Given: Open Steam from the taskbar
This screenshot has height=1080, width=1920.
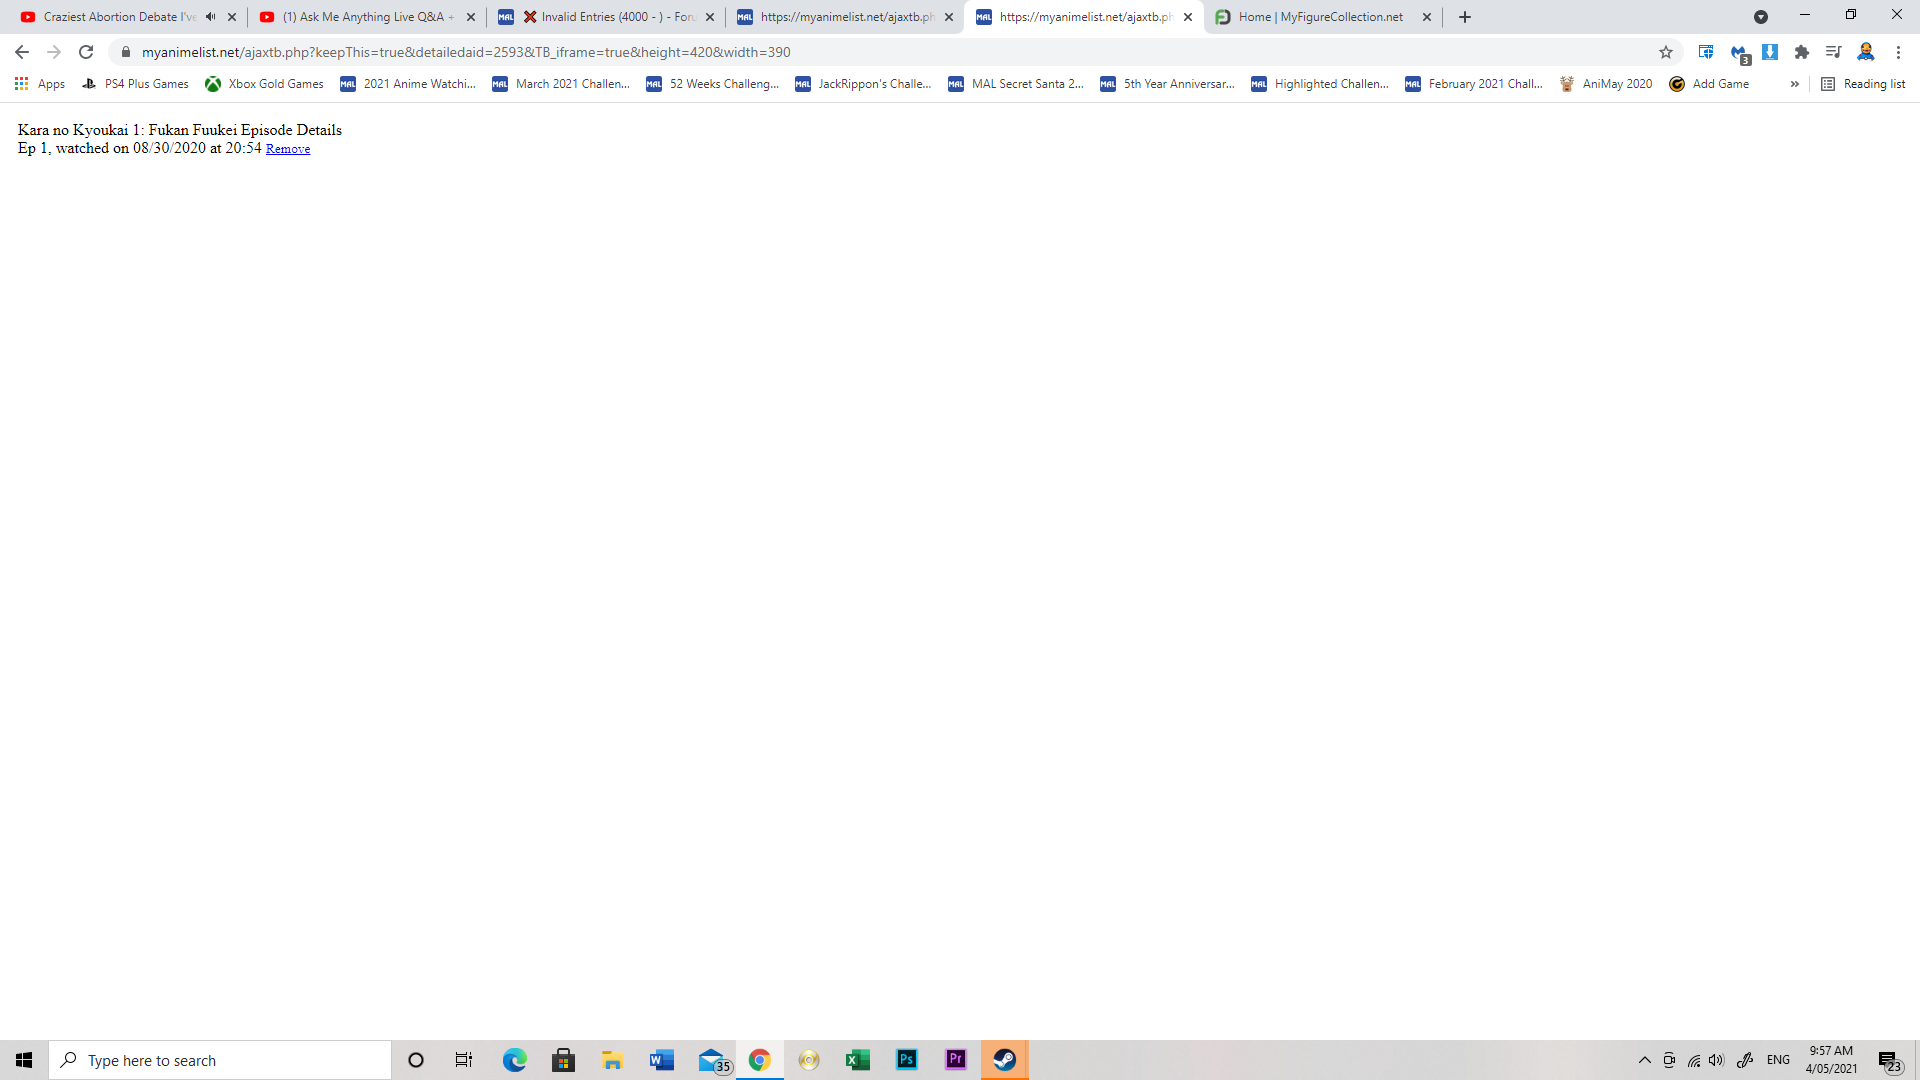Looking at the screenshot, I should coord(1004,1060).
